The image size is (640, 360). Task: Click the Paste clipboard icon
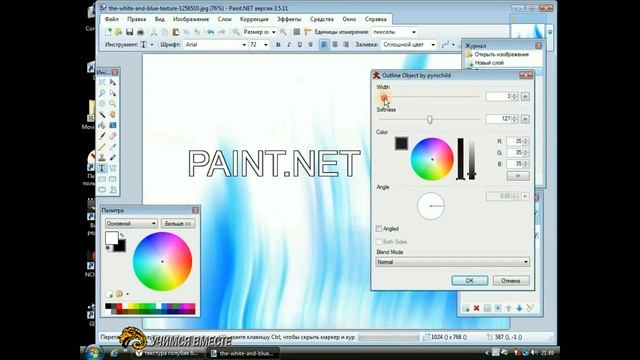pyautogui.click(x=176, y=32)
